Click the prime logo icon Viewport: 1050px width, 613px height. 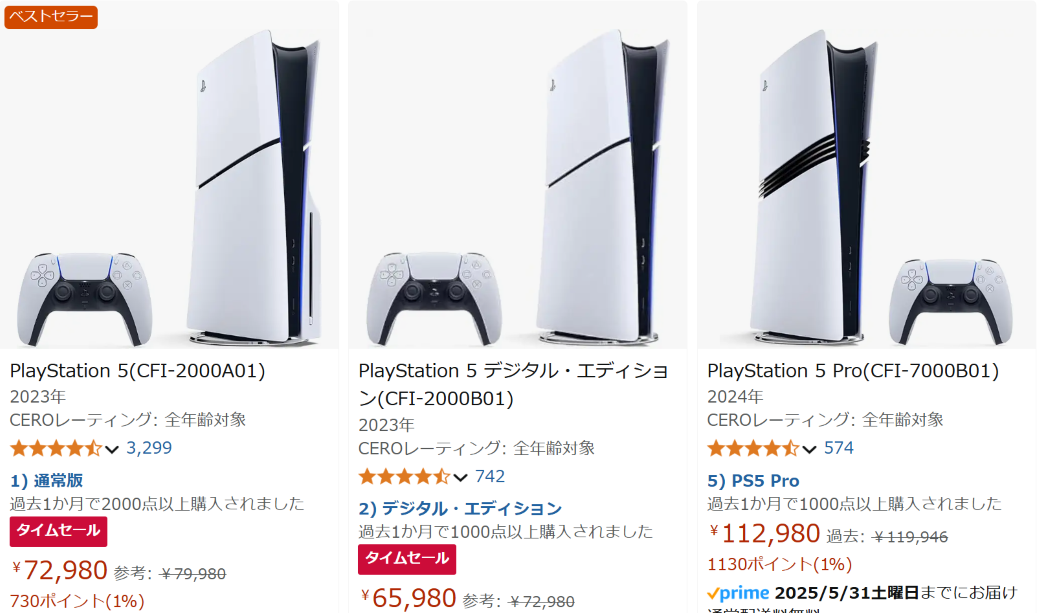(x=738, y=593)
